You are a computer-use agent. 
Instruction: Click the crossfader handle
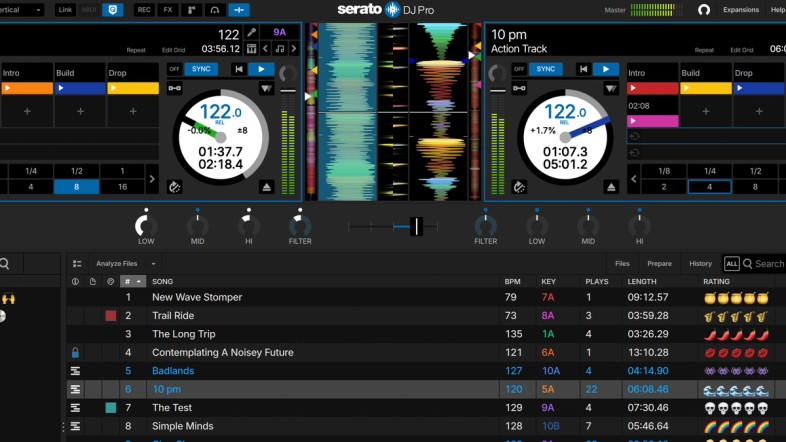(x=416, y=227)
